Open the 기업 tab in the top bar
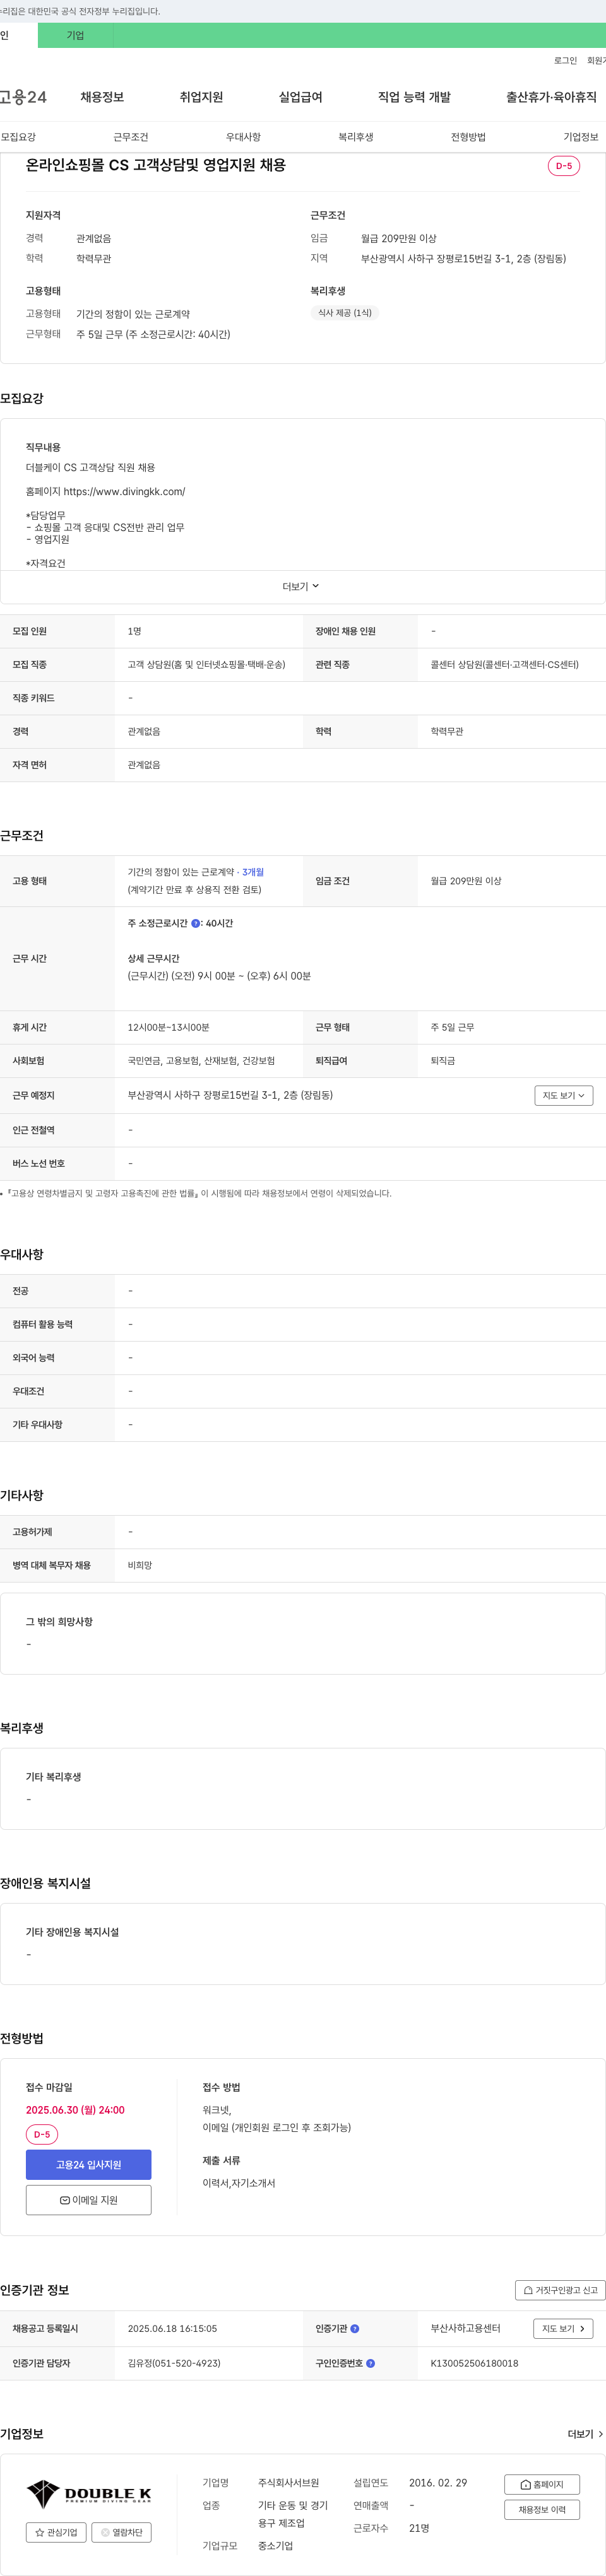Viewport: 606px width, 2576px height. [75, 35]
